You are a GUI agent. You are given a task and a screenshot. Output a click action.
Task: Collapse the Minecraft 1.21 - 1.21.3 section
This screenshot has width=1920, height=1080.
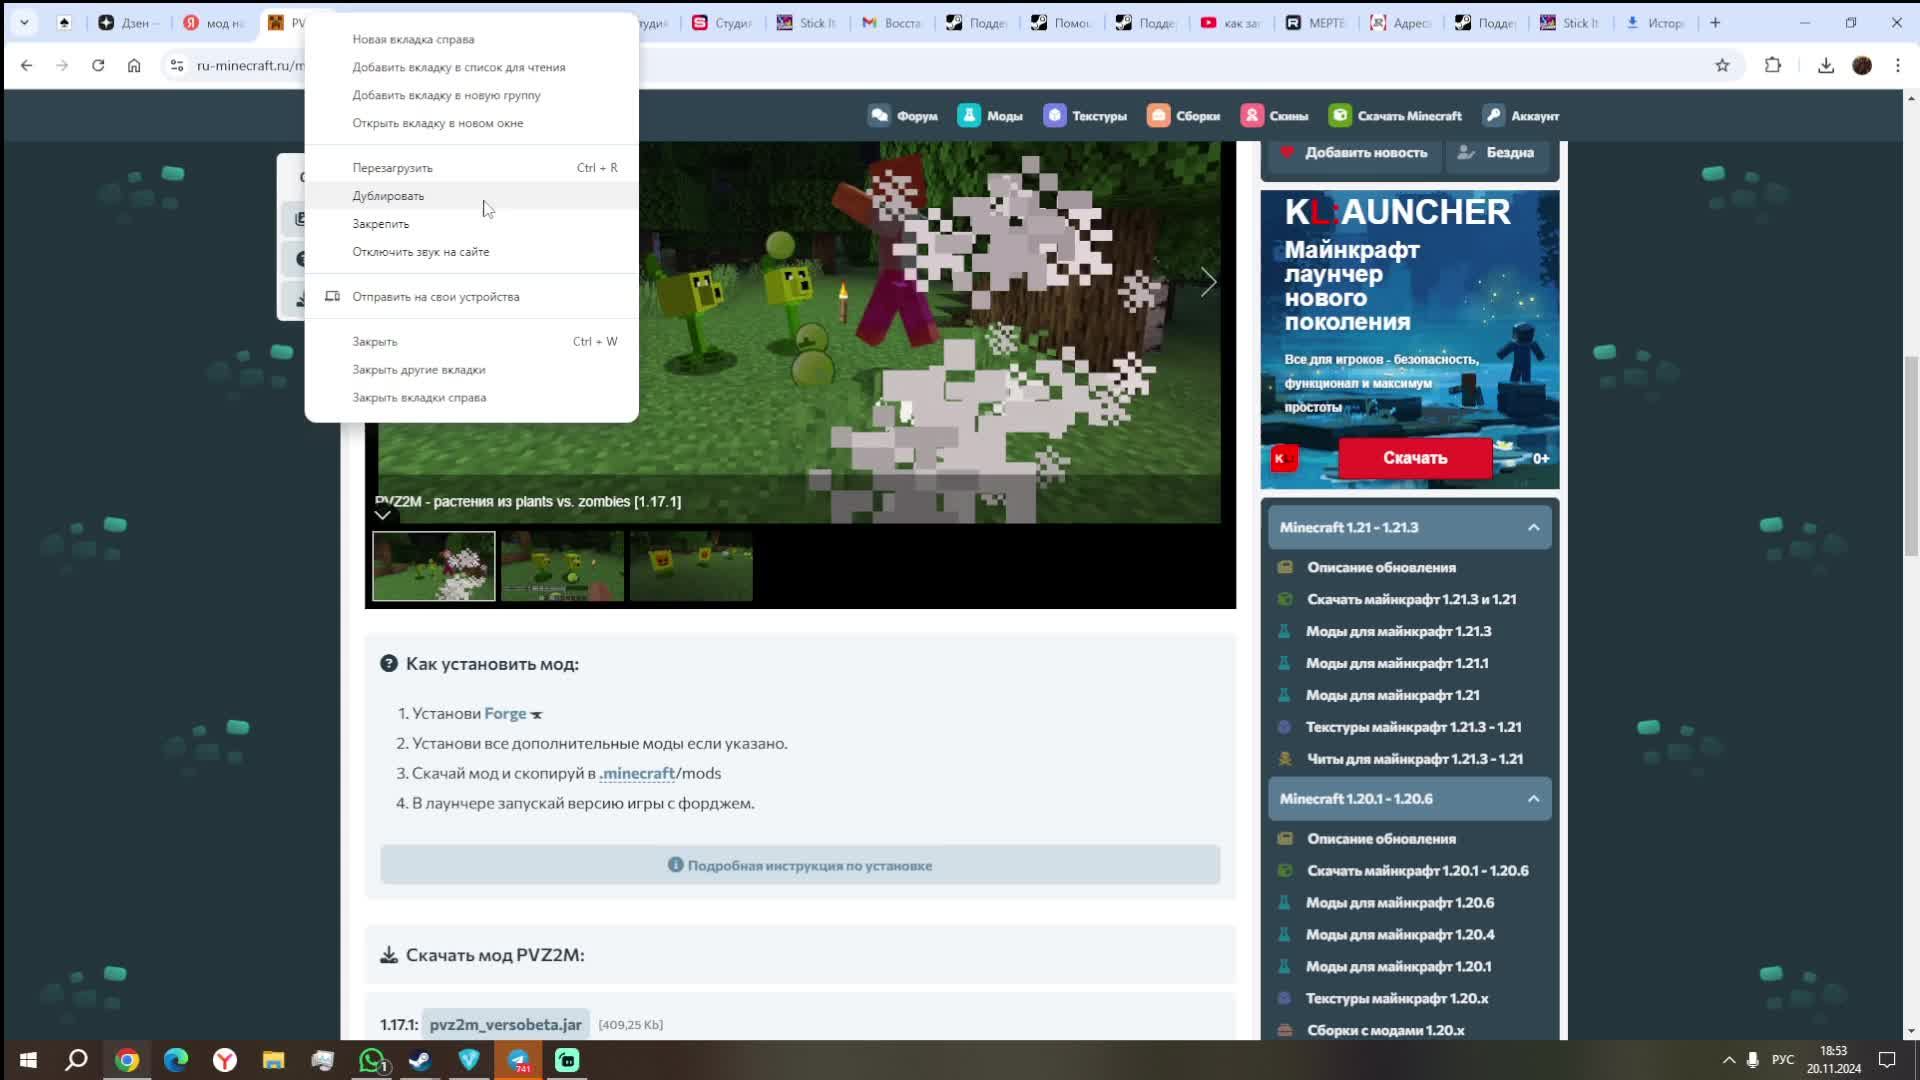pos(1410,528)
